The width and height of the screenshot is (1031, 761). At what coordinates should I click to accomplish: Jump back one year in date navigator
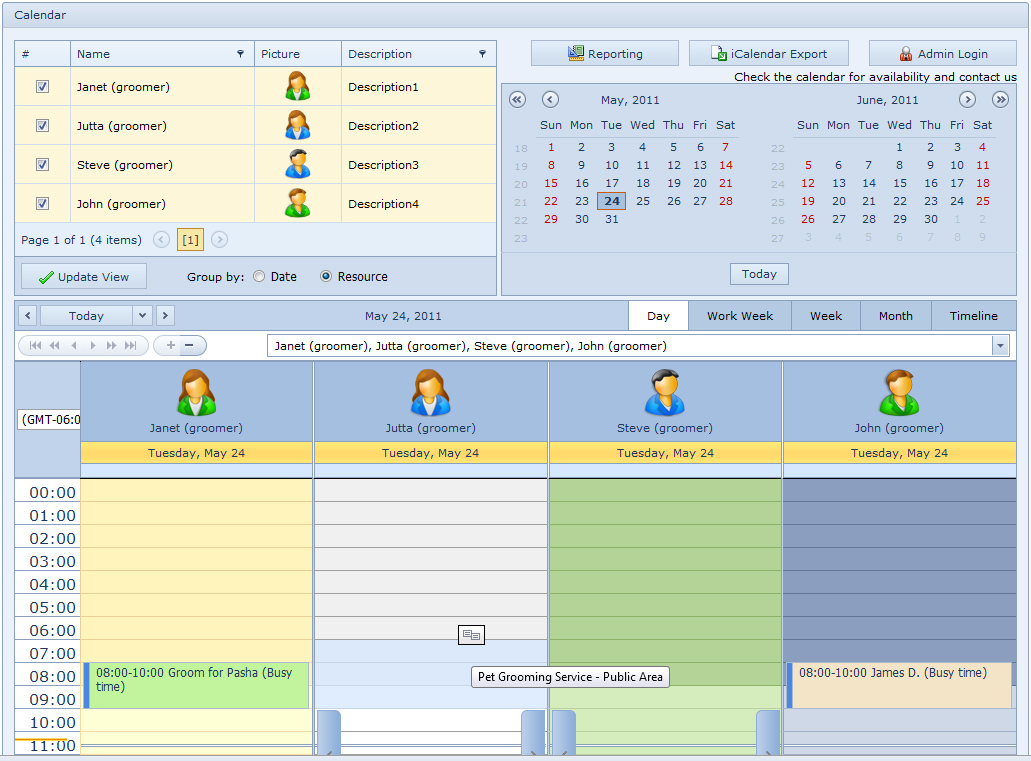517,99
